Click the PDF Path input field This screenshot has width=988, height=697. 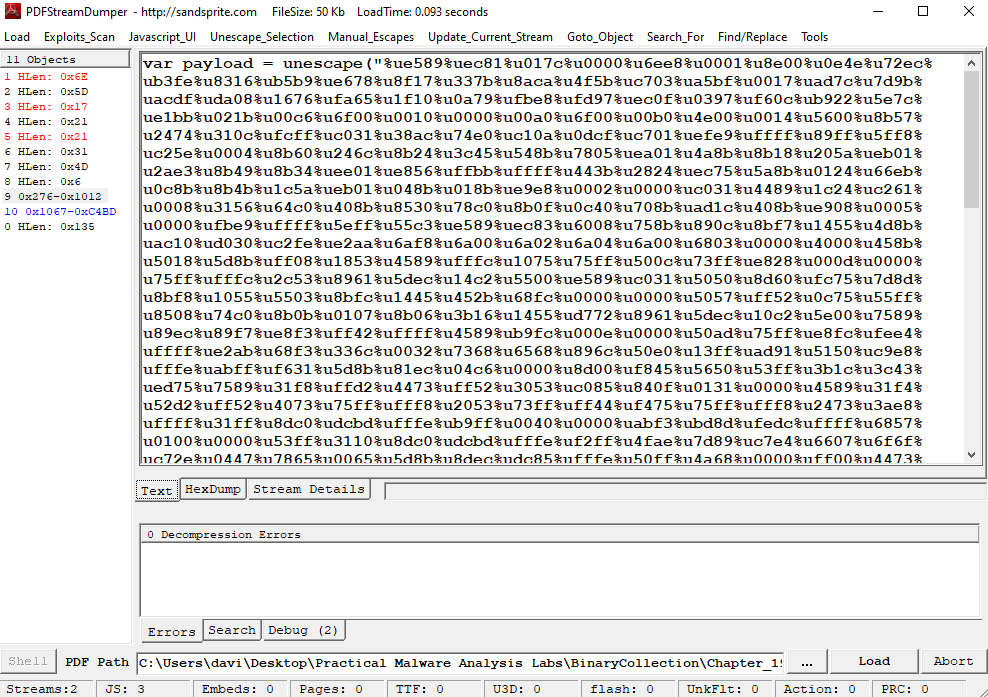[x=460, y=663]
